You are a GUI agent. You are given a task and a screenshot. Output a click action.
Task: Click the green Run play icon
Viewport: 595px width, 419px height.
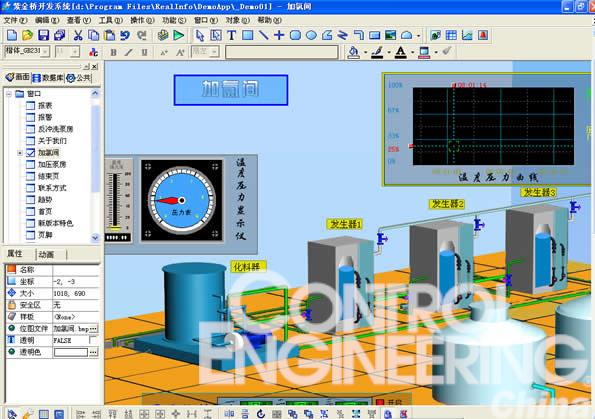178,35
